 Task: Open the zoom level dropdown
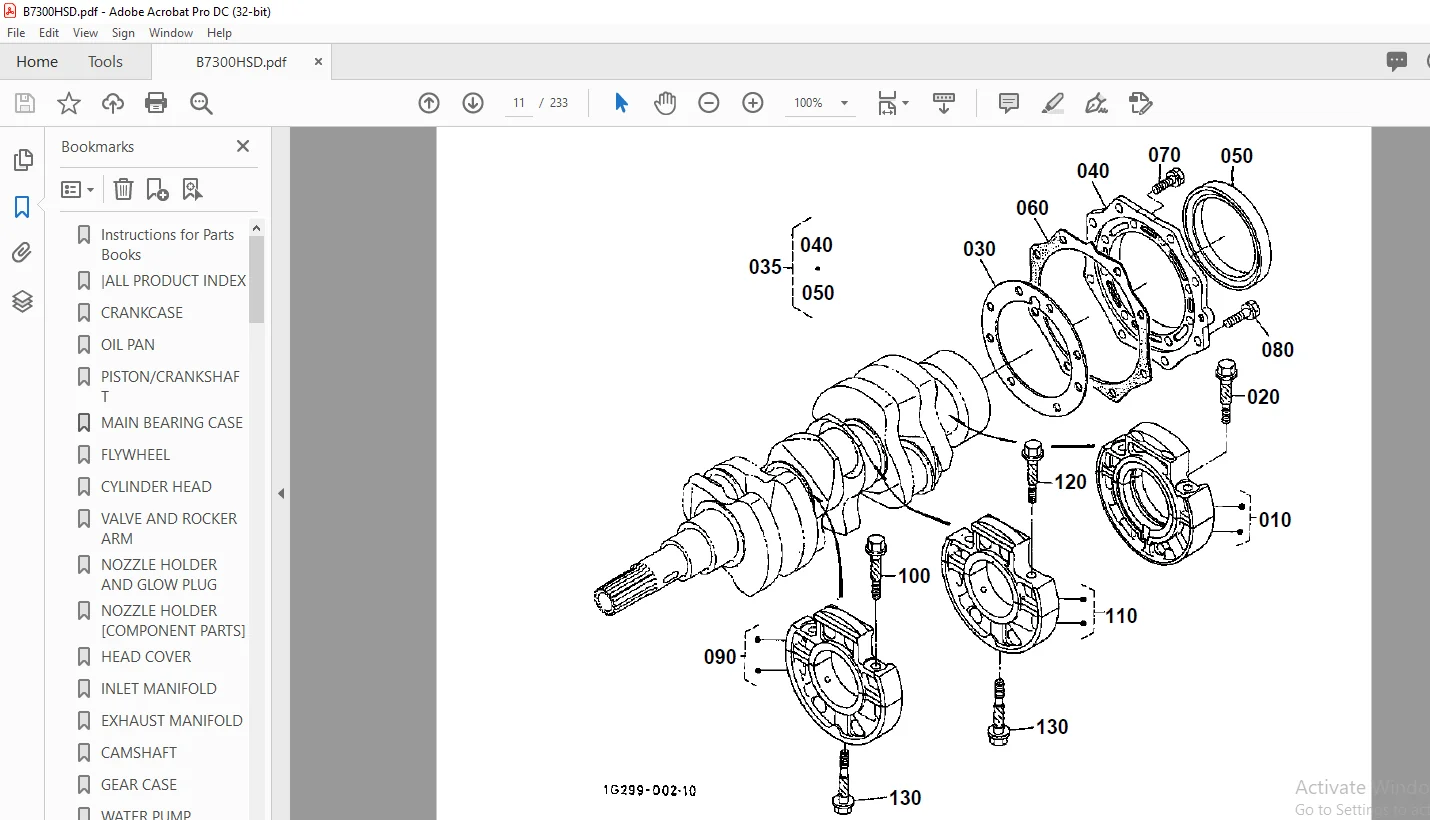point(844,103)
